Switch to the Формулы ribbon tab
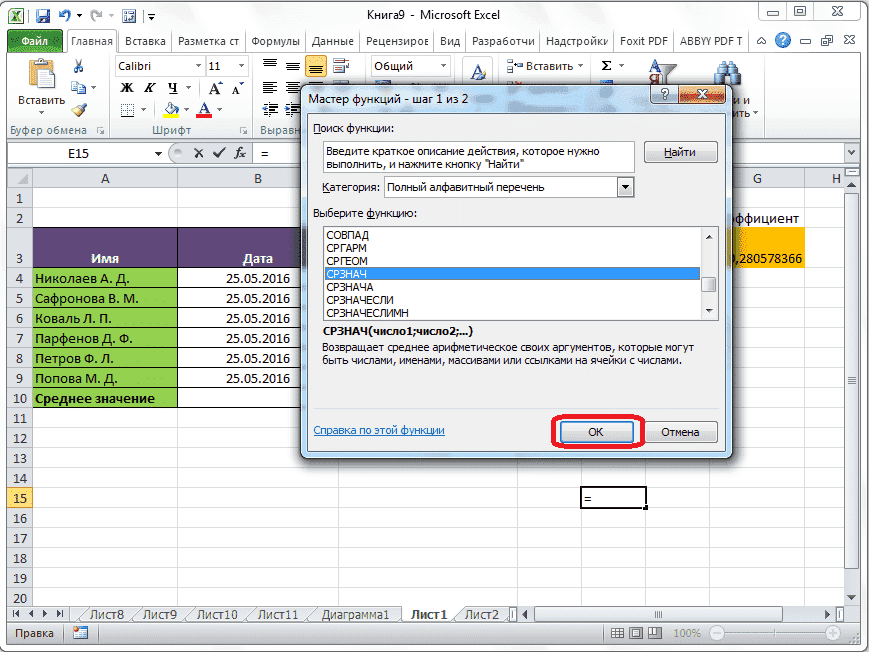This screenshot has height=652, width=869. [x=277, y=41]
